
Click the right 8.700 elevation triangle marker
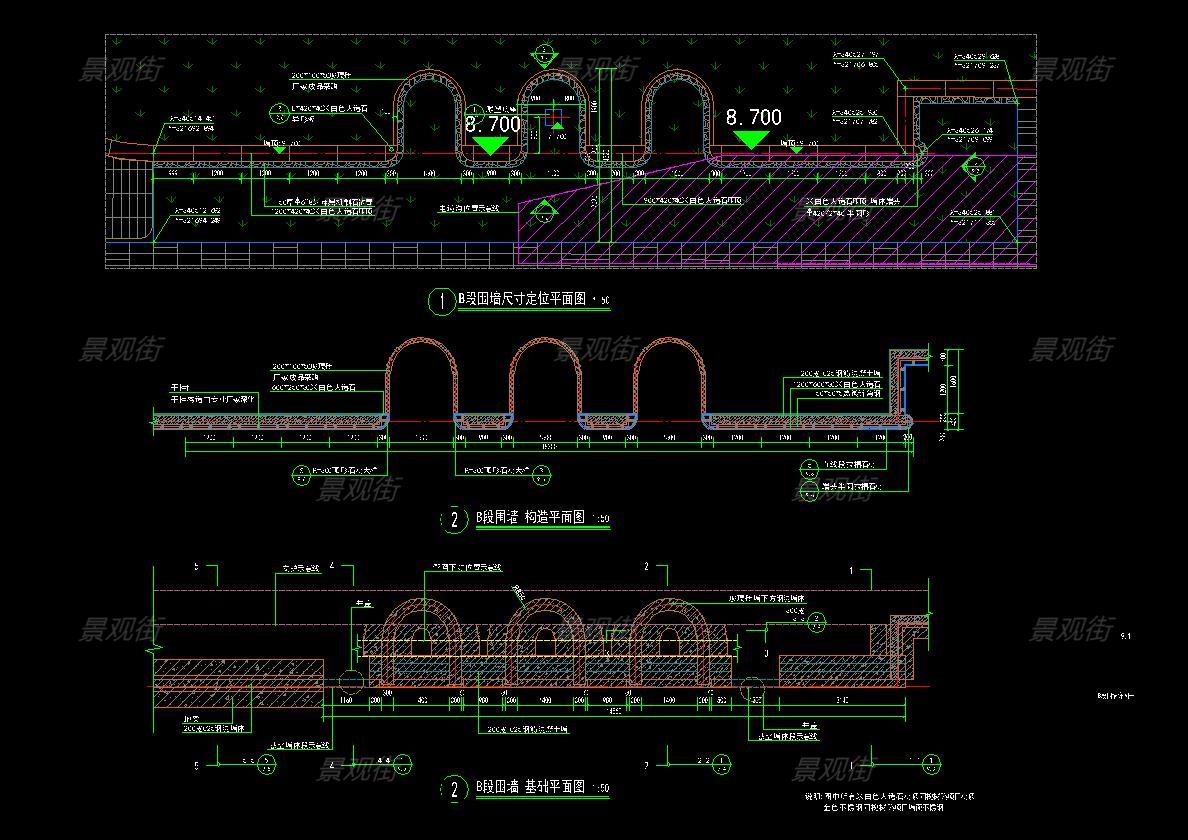click(x=750, y=139)
